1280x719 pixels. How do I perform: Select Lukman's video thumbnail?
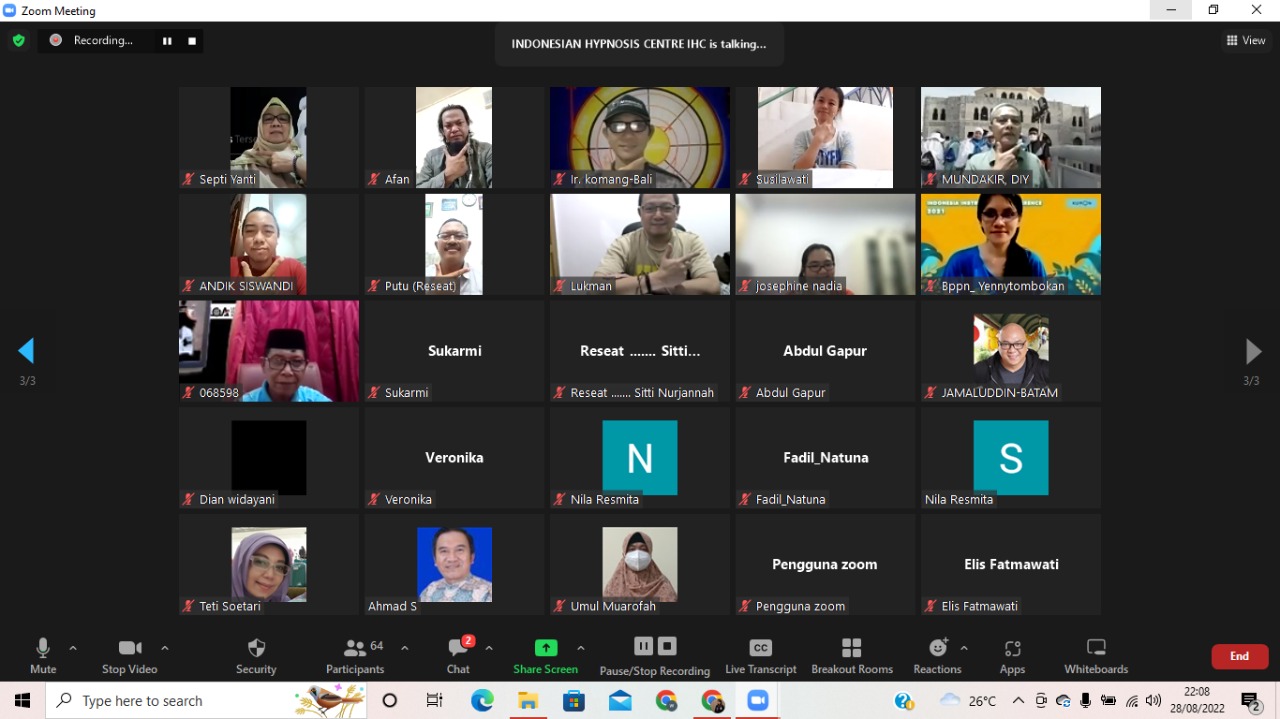(640, 244)
